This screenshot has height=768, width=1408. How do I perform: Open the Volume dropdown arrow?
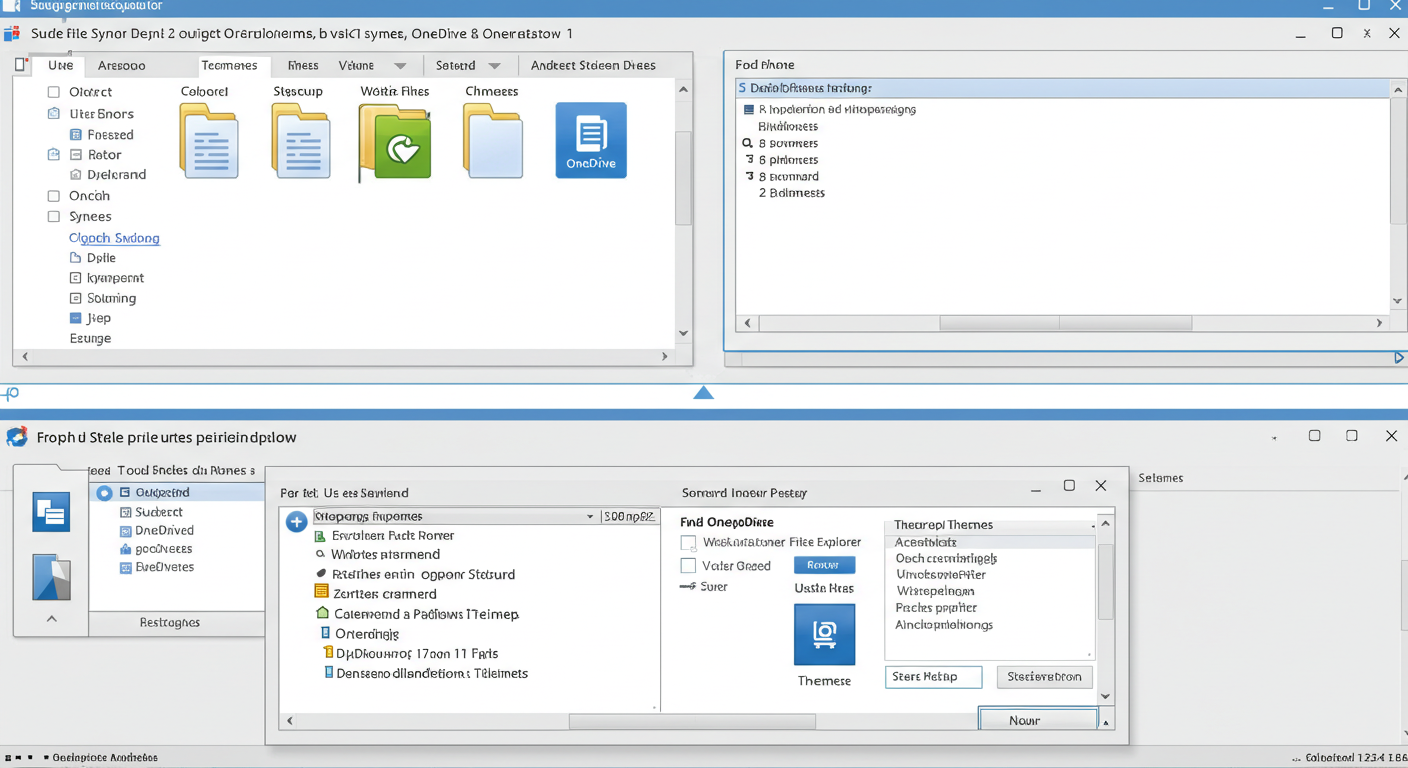point(400,64)
